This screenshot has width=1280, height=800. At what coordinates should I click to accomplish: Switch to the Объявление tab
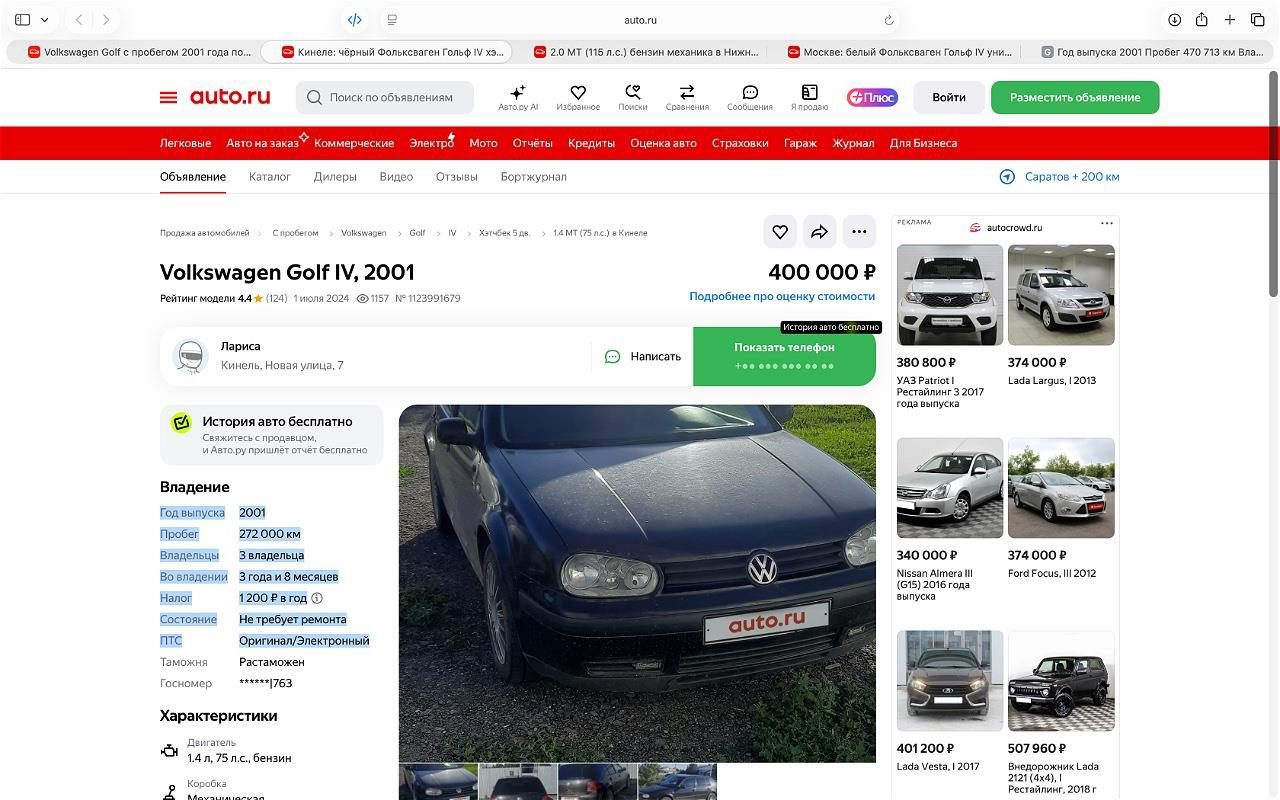click(x=193, y=177)
